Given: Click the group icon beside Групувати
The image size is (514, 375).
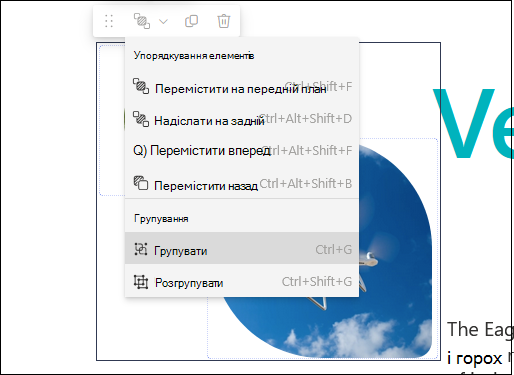Looking at the screenshot, I should tap(141, 249).
